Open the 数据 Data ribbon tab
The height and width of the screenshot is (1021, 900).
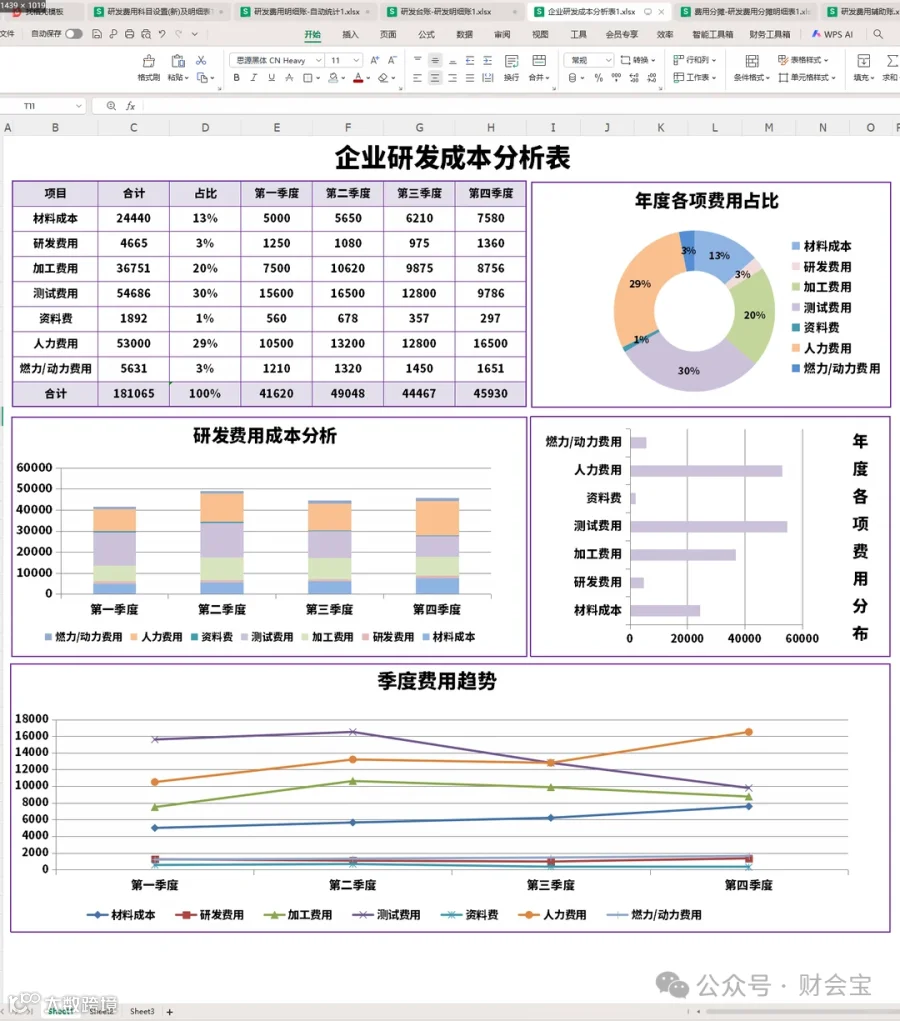tap(464, 35)
